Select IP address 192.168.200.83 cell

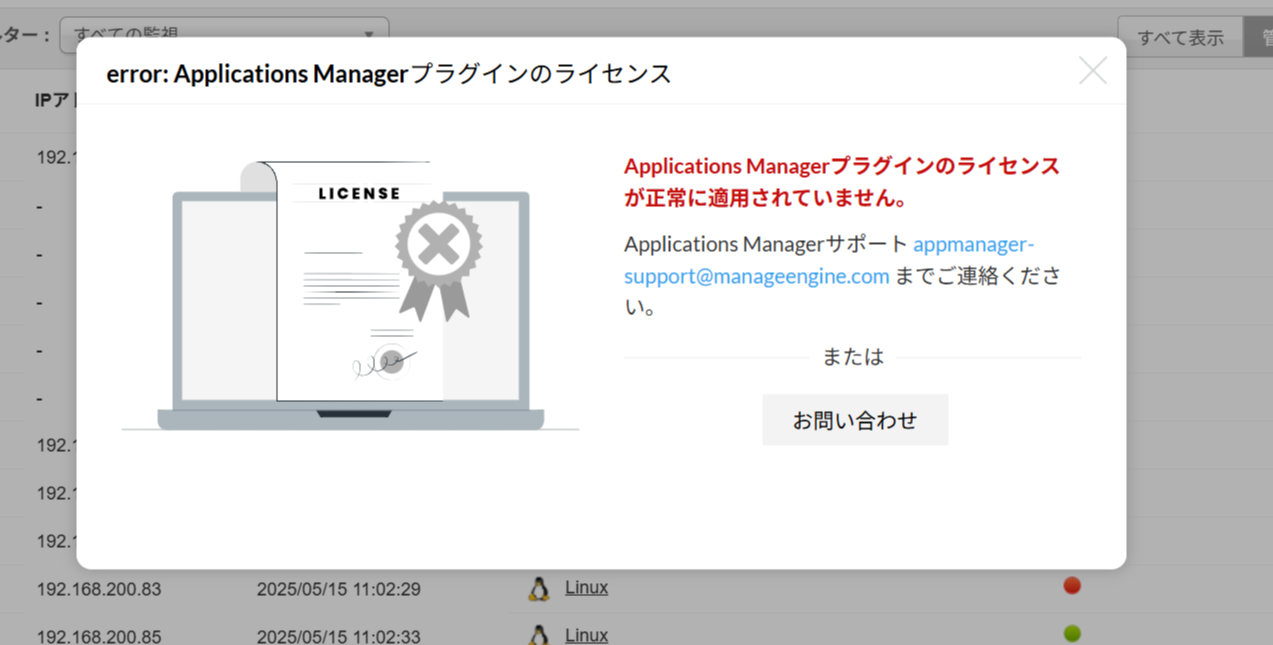(99, 589)
